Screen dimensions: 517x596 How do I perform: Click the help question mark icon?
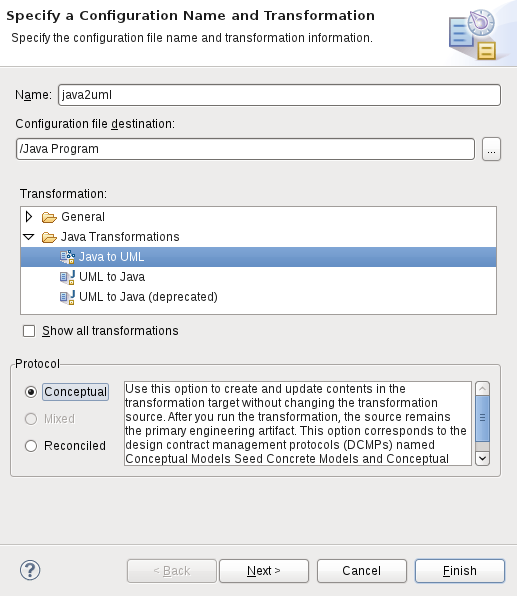30,570
